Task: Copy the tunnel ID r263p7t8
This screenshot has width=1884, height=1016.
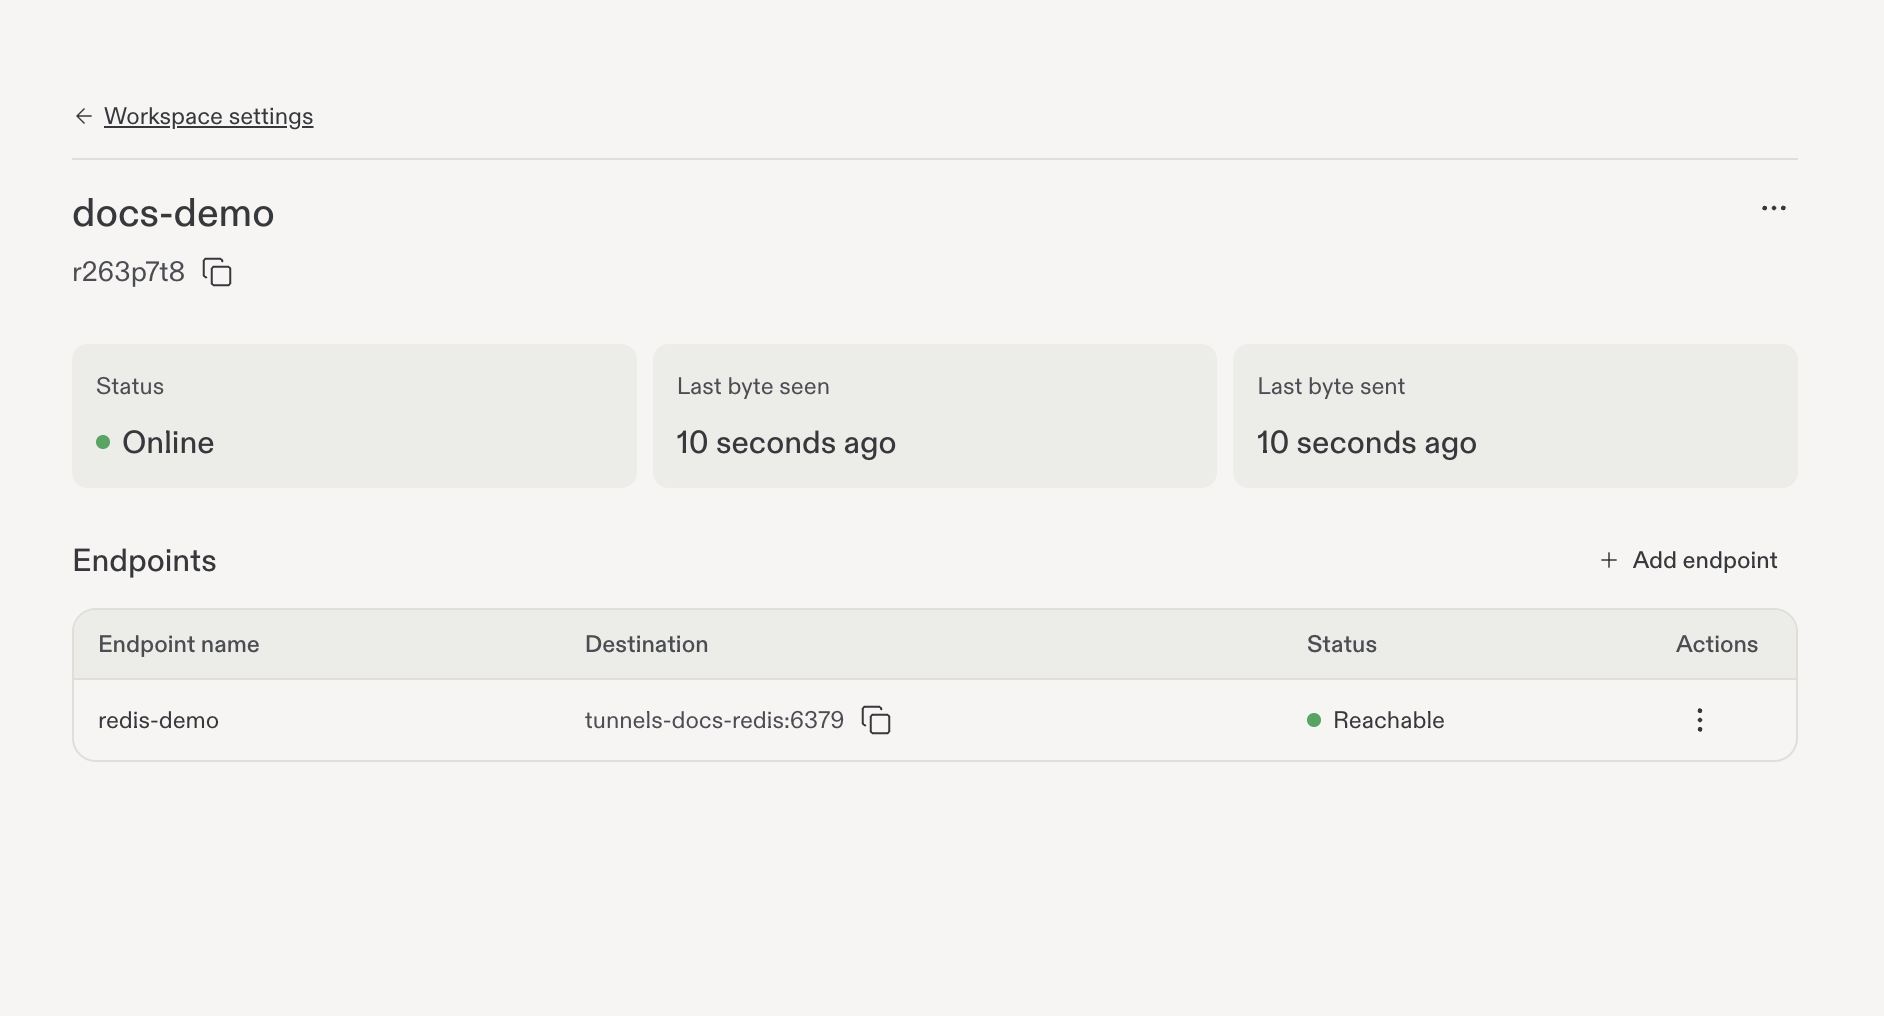Action: coord(217,272)
